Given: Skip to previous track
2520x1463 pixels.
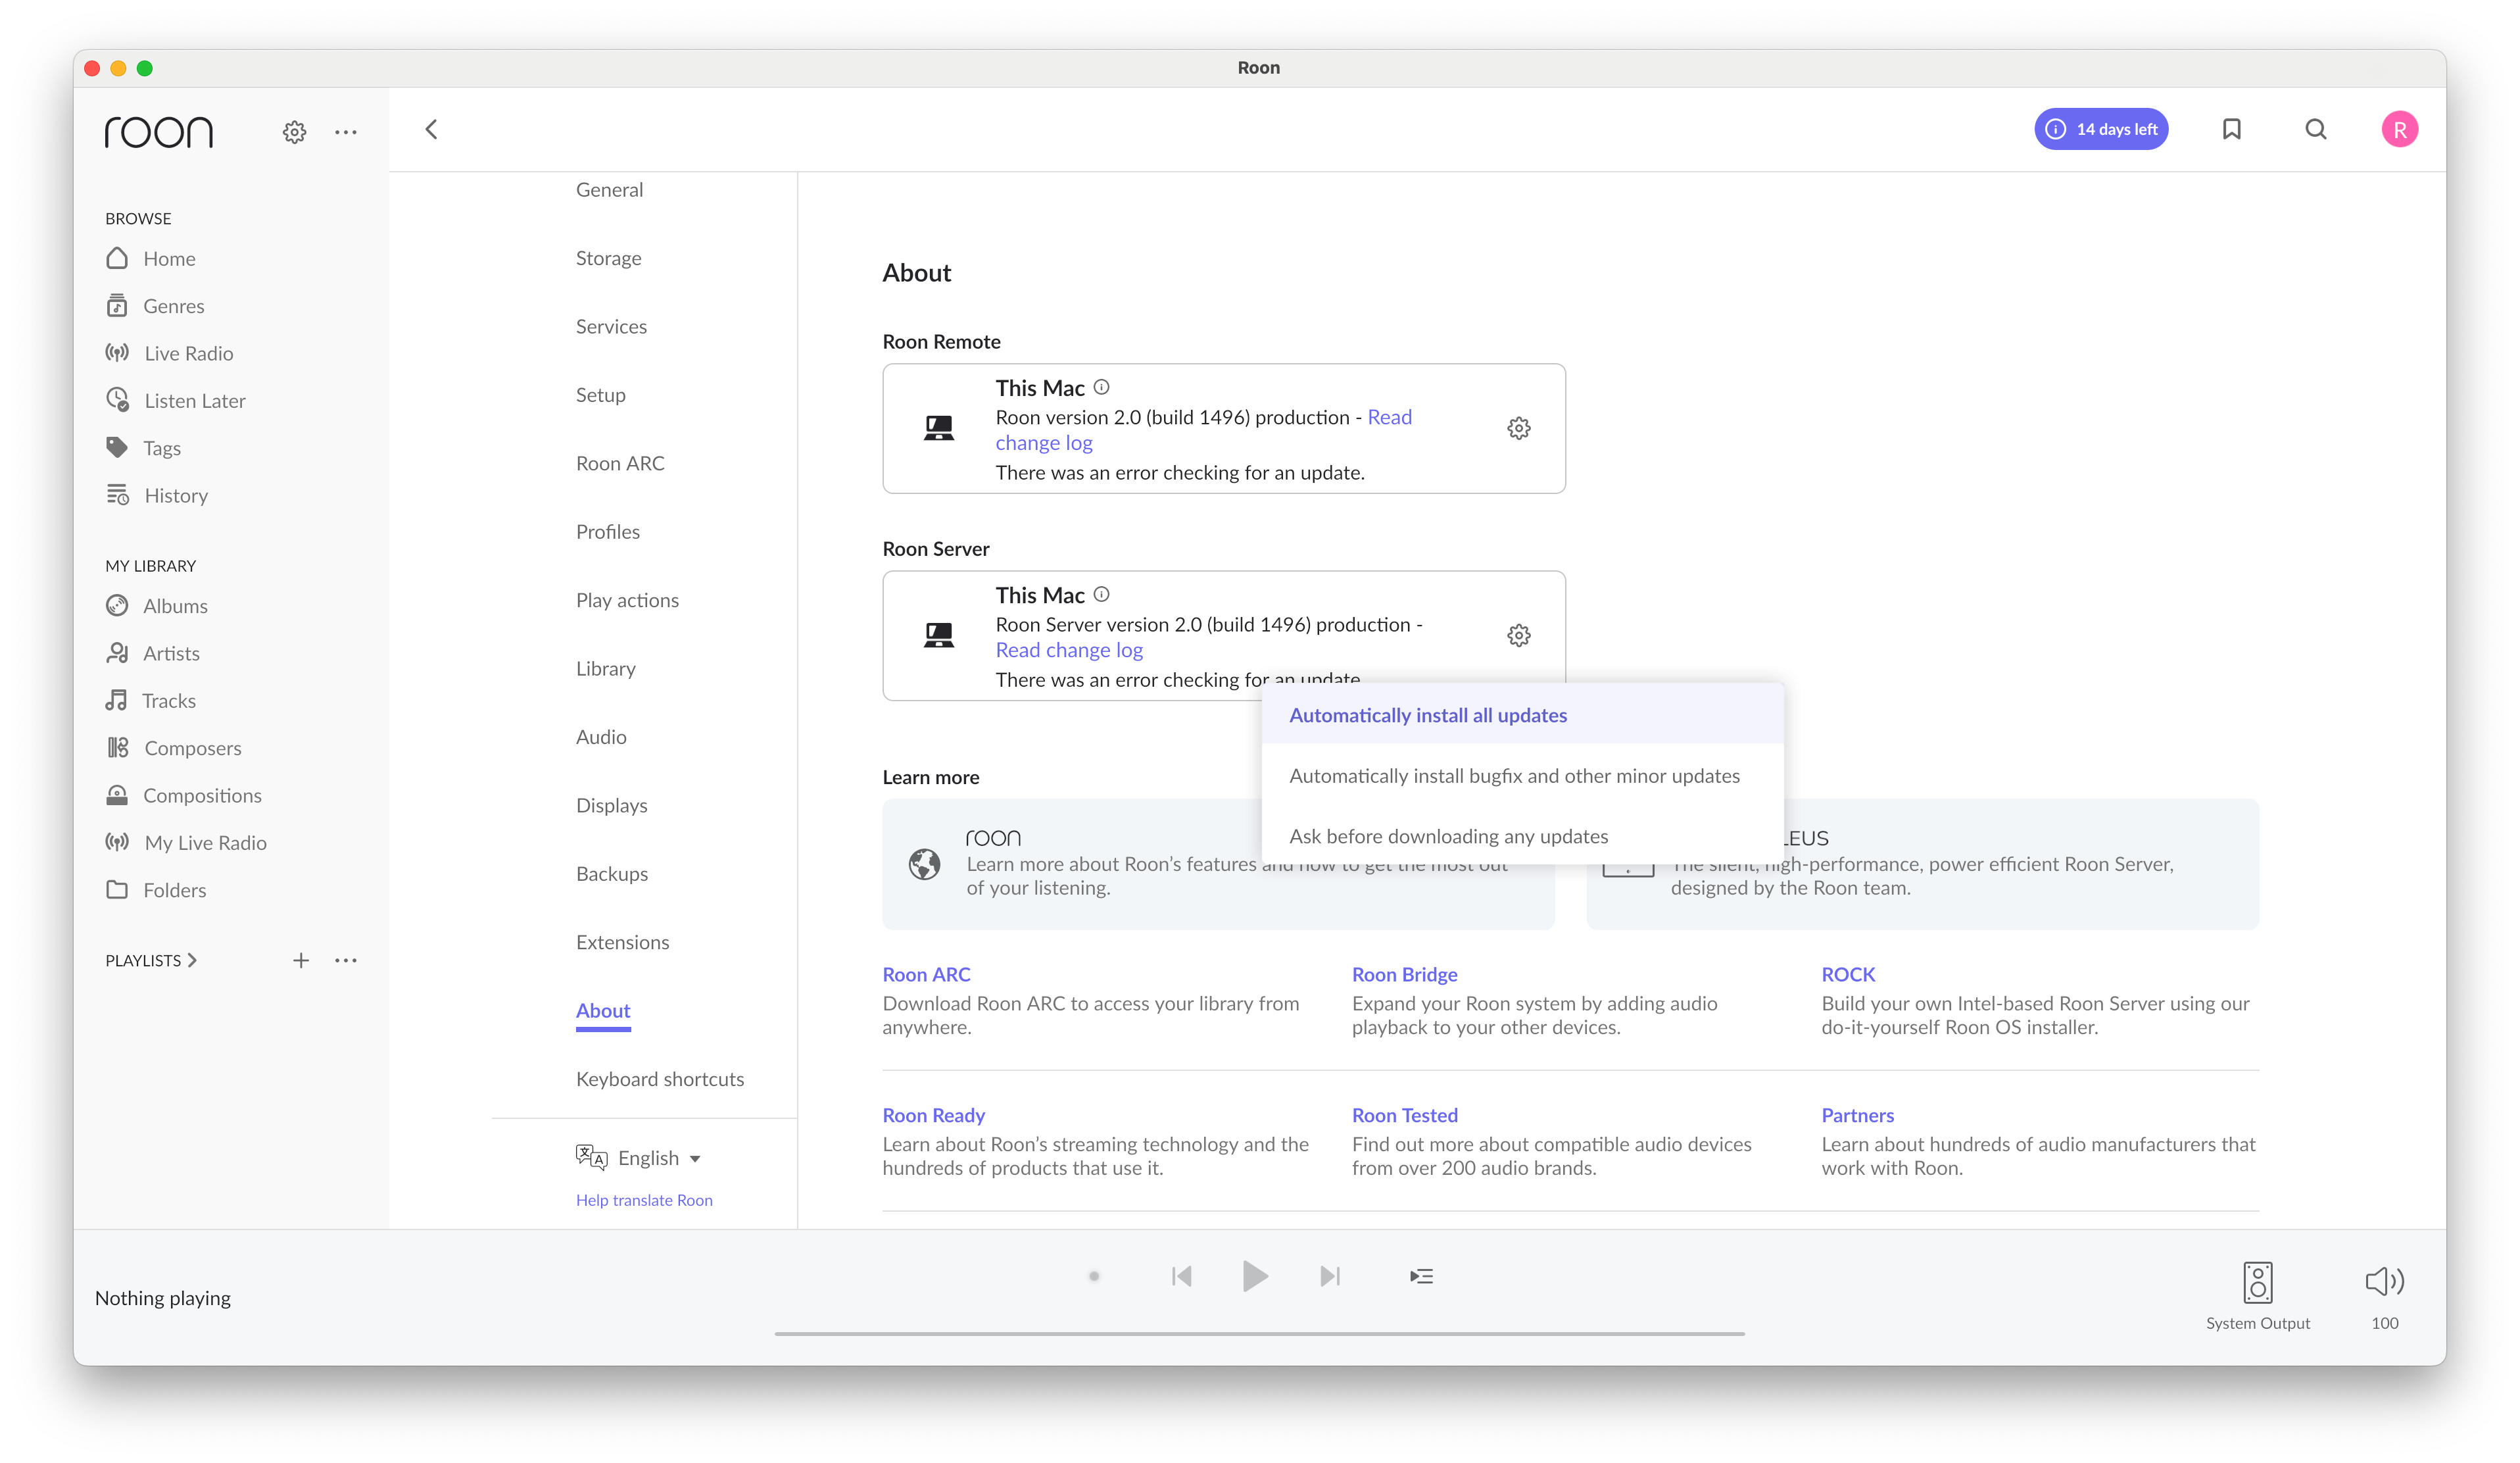Looking at the screenshot, I should (1181, 1276).
